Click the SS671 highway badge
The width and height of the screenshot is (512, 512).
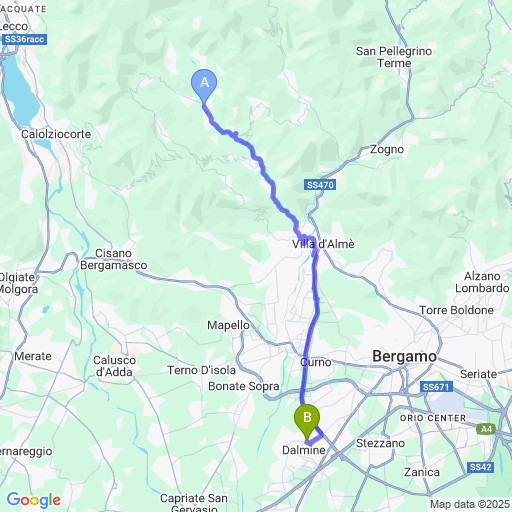(x=436, y=387)
